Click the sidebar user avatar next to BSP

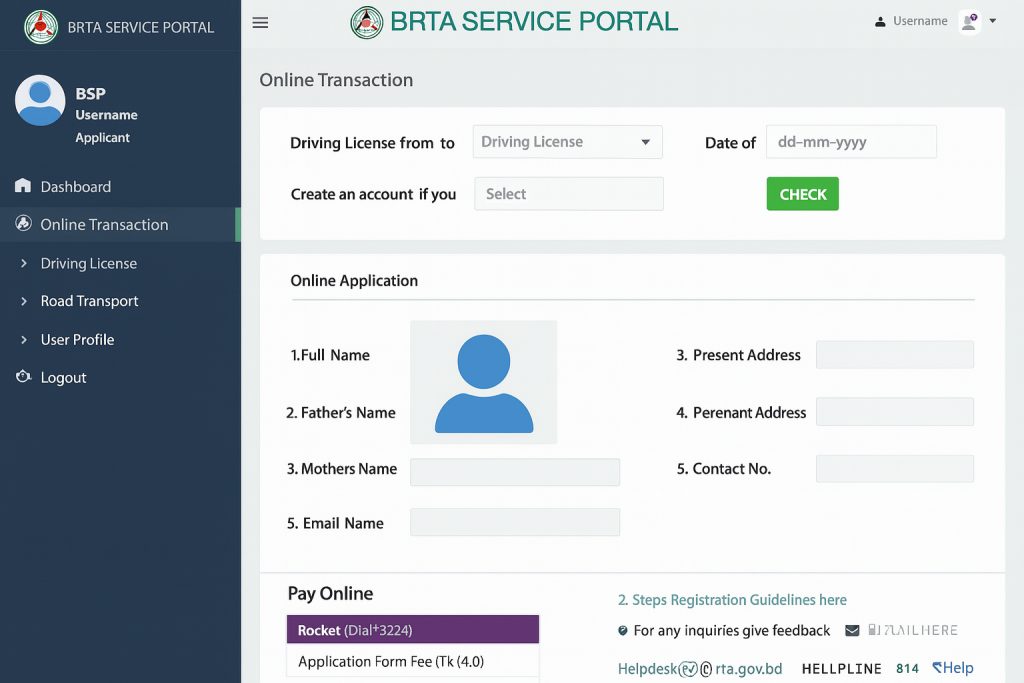click(40, 100)
